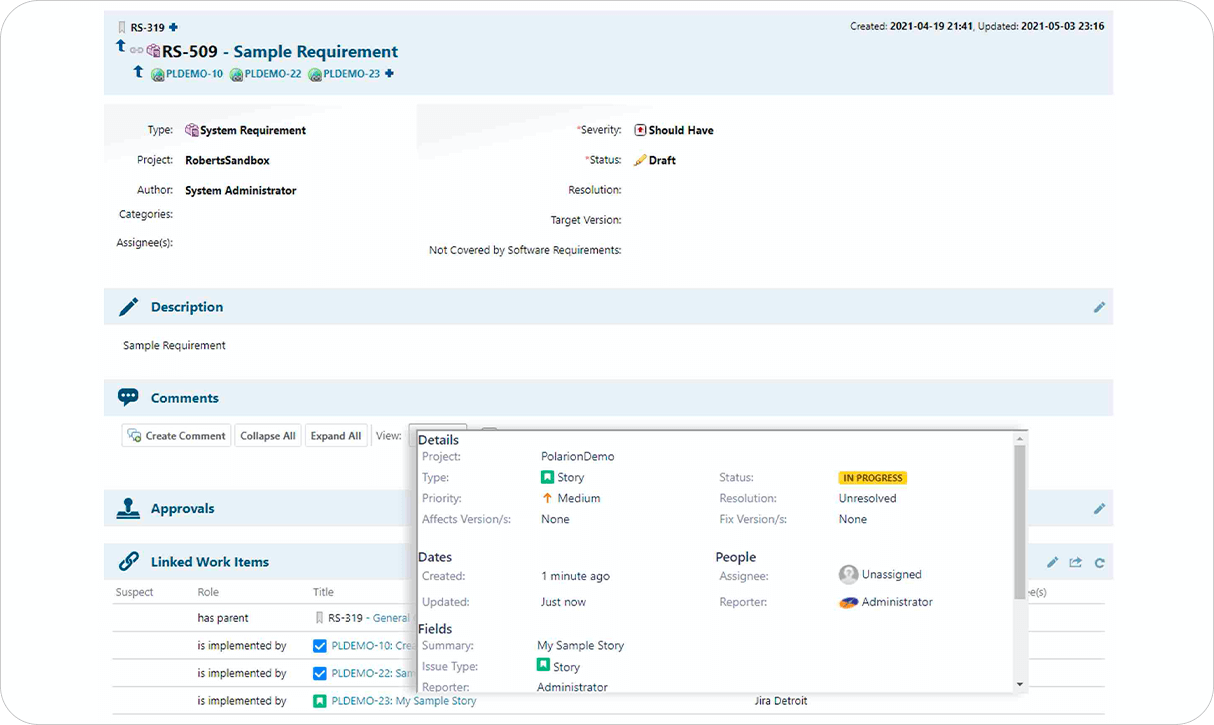Click the popup vertical scrollbar thumb

[x=1019, y=522]
